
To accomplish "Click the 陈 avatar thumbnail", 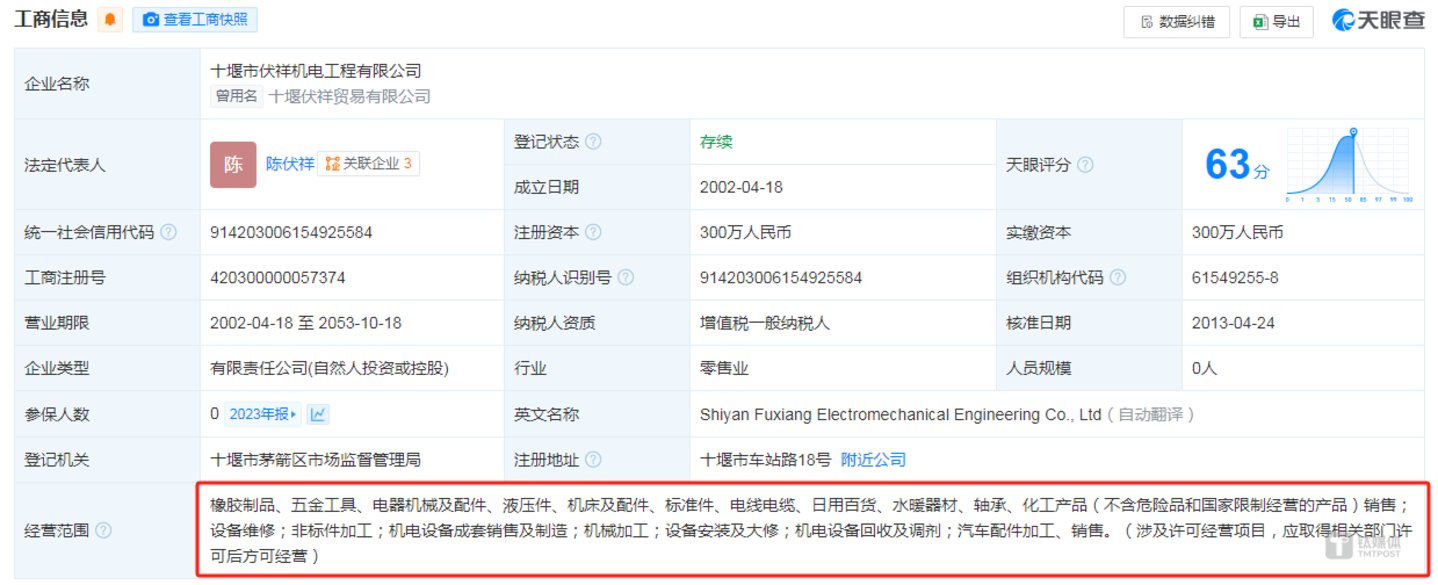I will [x=233, y=165].
